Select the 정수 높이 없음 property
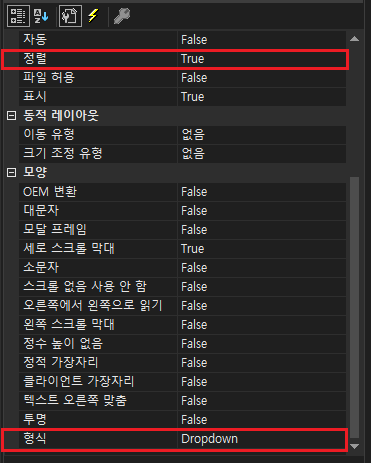 click(63, 344)
